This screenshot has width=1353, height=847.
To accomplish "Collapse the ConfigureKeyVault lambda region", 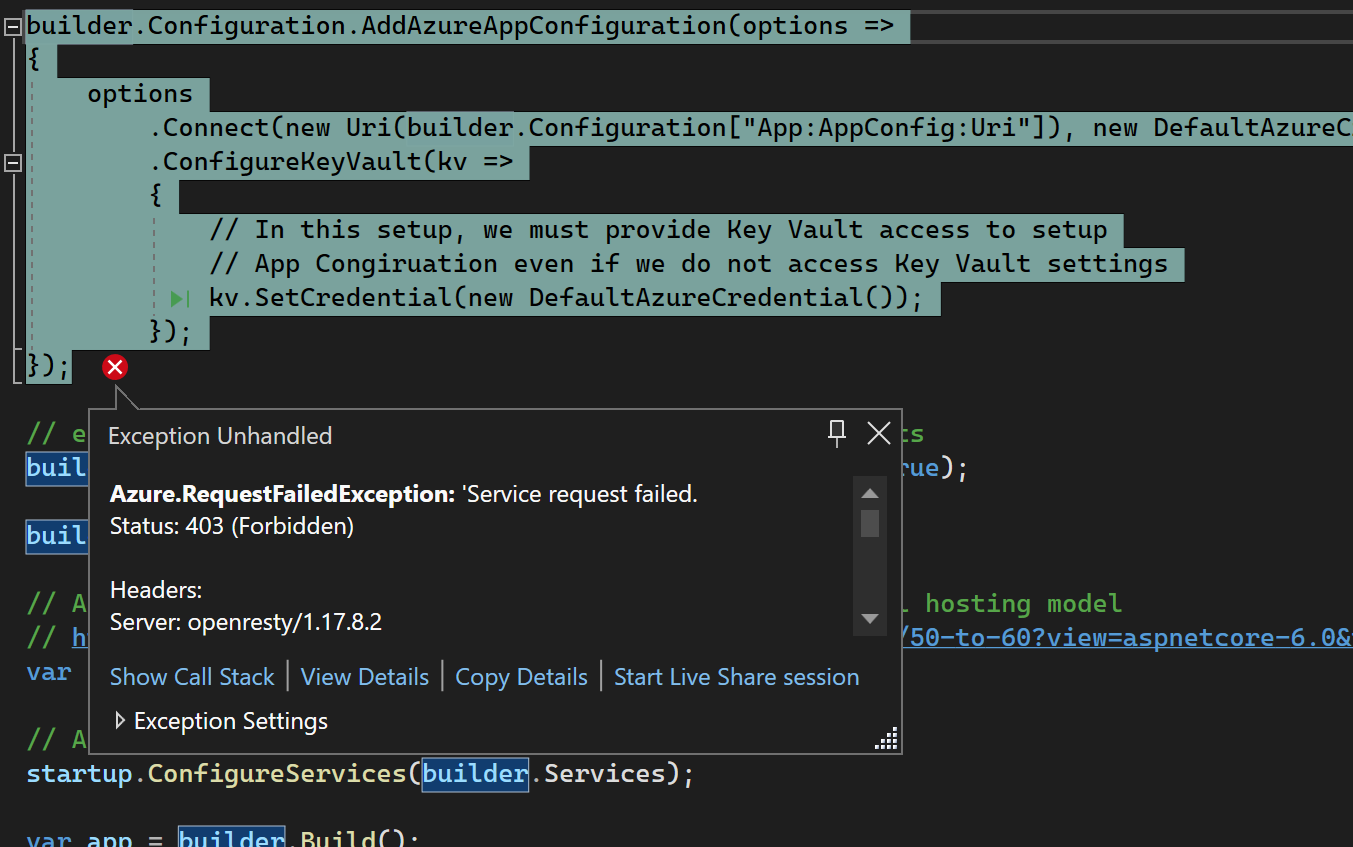I will pyautogui.click(x=13, y=161).
